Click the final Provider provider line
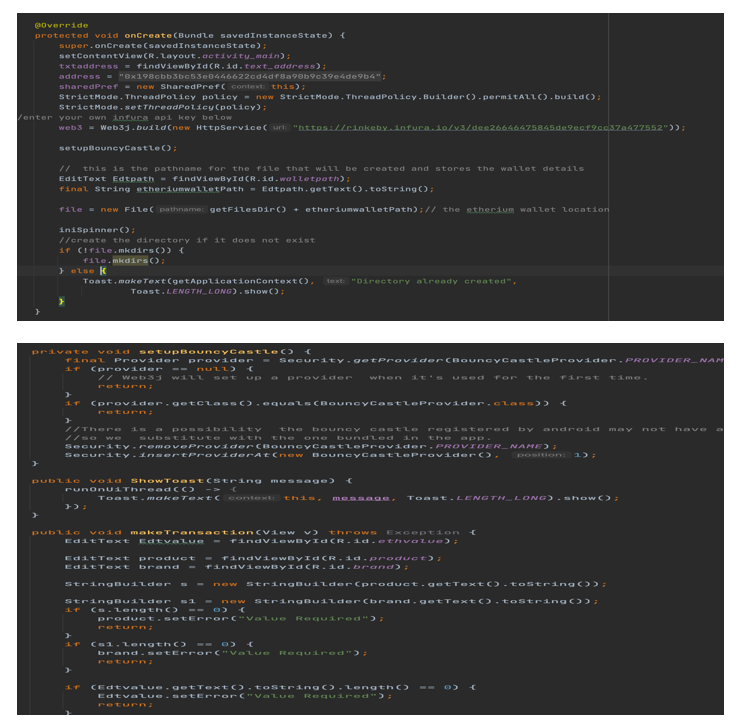 click(x=394, y=361)
